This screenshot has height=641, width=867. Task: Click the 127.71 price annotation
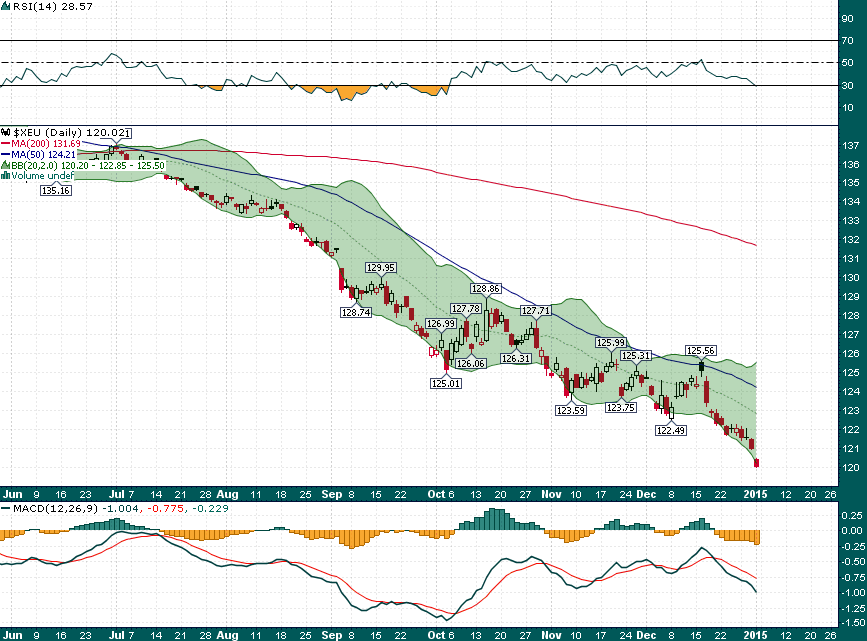pyautogui.click(x=536, y=311)
